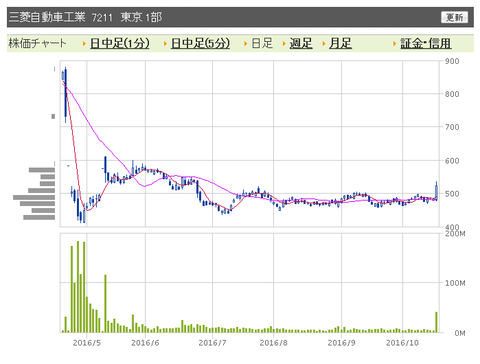The height and width of the screenshot is (364, 480).
Task: Click the 2016/9 date axis label
Action: coord(341,343)
